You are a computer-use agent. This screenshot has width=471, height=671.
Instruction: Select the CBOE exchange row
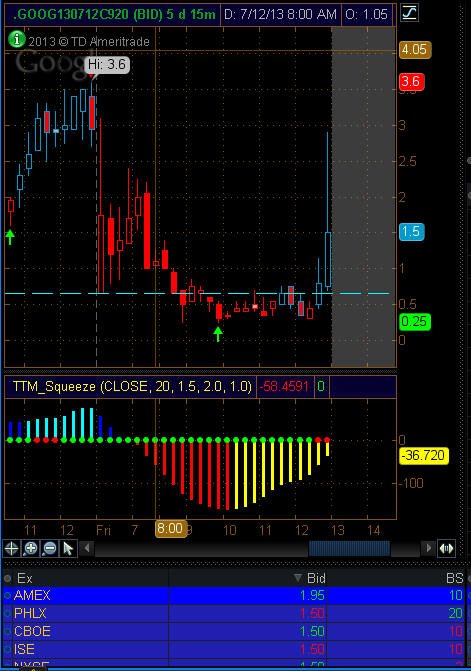pos(235,631)
